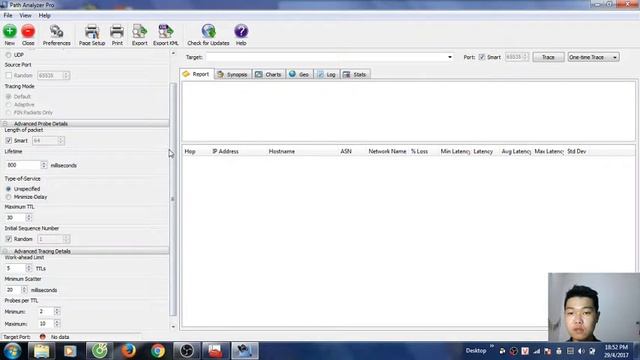Click the ASN column header
The height and width of the screenshot is (360, 640).
[x=346, y=151]
